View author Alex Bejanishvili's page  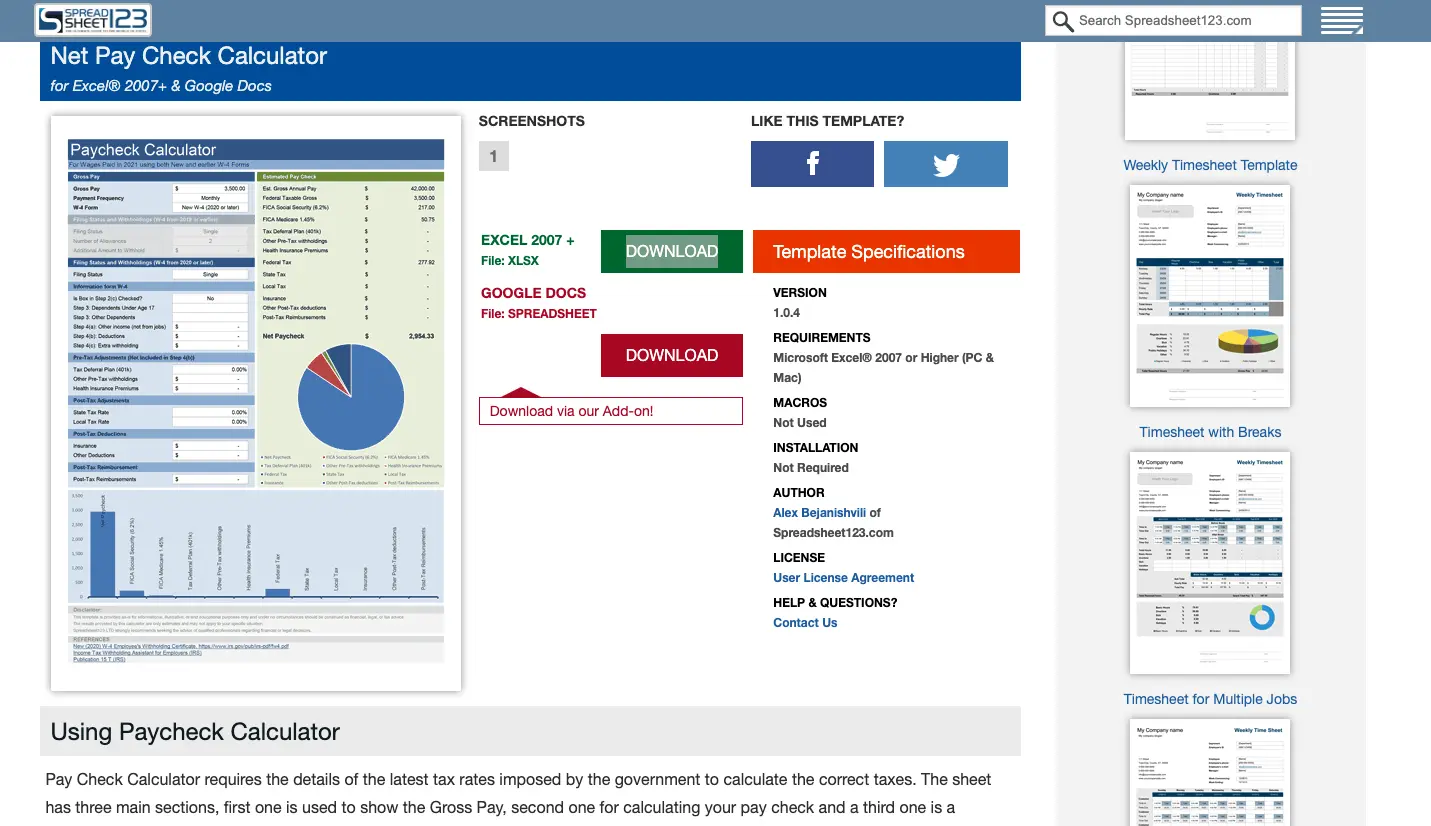coord(820,512)
